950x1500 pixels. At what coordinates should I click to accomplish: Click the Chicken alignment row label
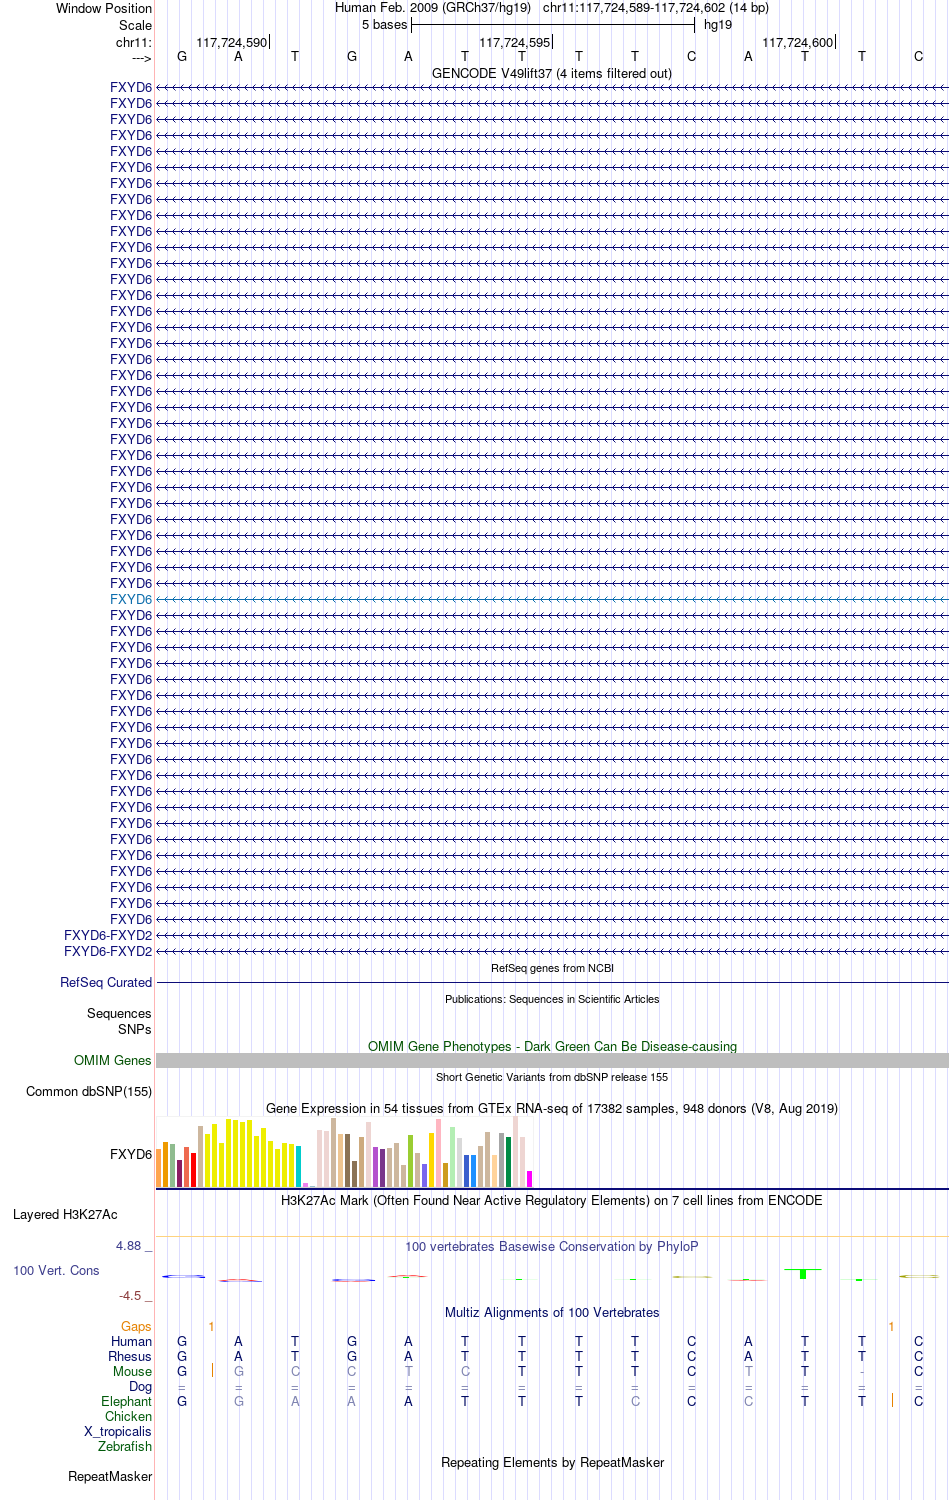[129, 1416]
